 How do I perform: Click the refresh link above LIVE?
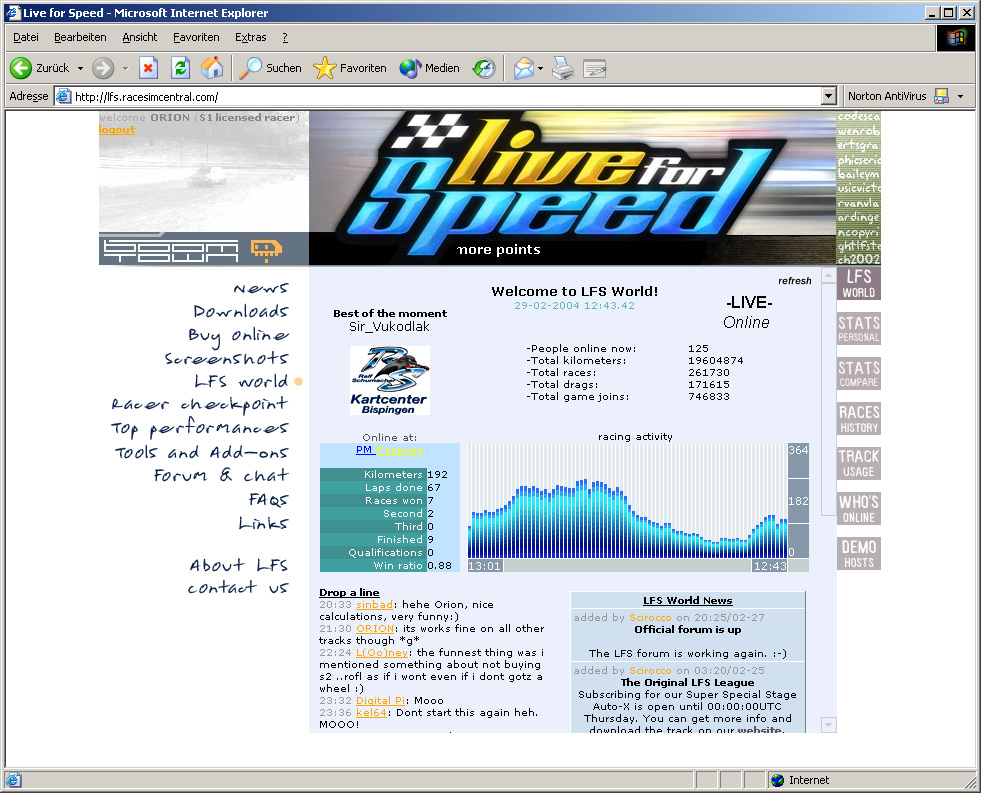(x=795, y=281)
